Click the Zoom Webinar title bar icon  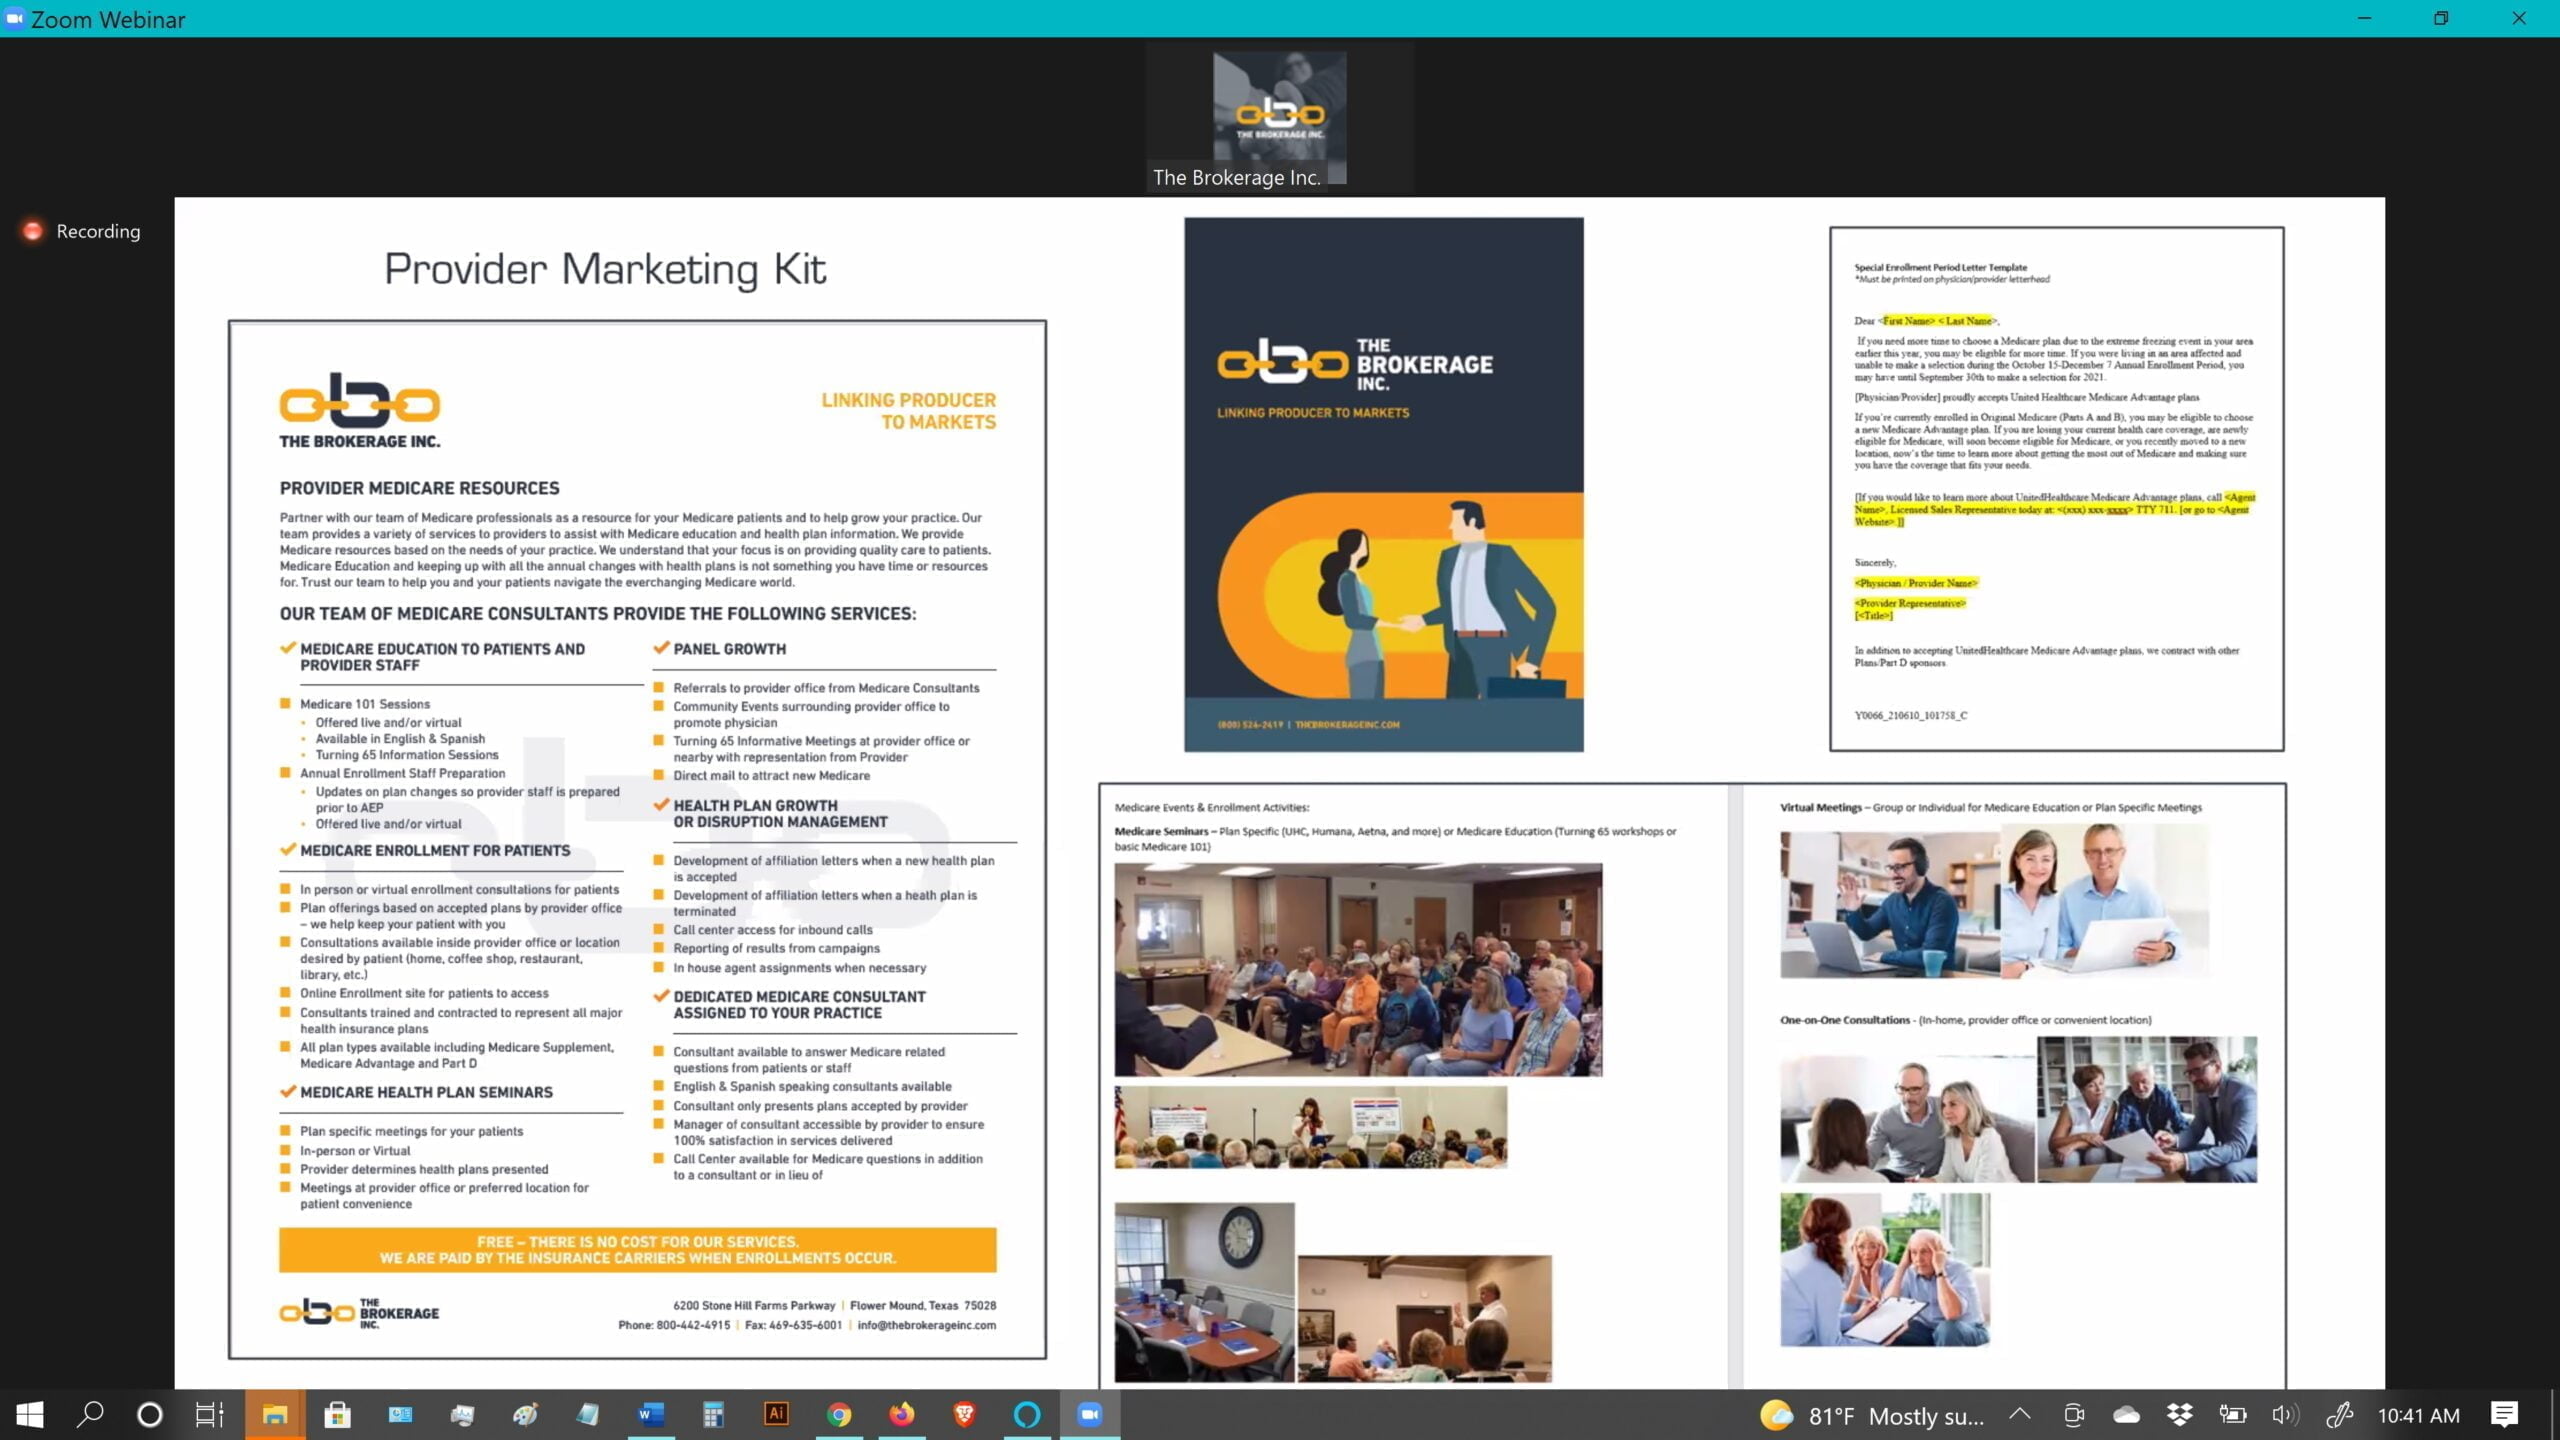[x=14, y=18]
